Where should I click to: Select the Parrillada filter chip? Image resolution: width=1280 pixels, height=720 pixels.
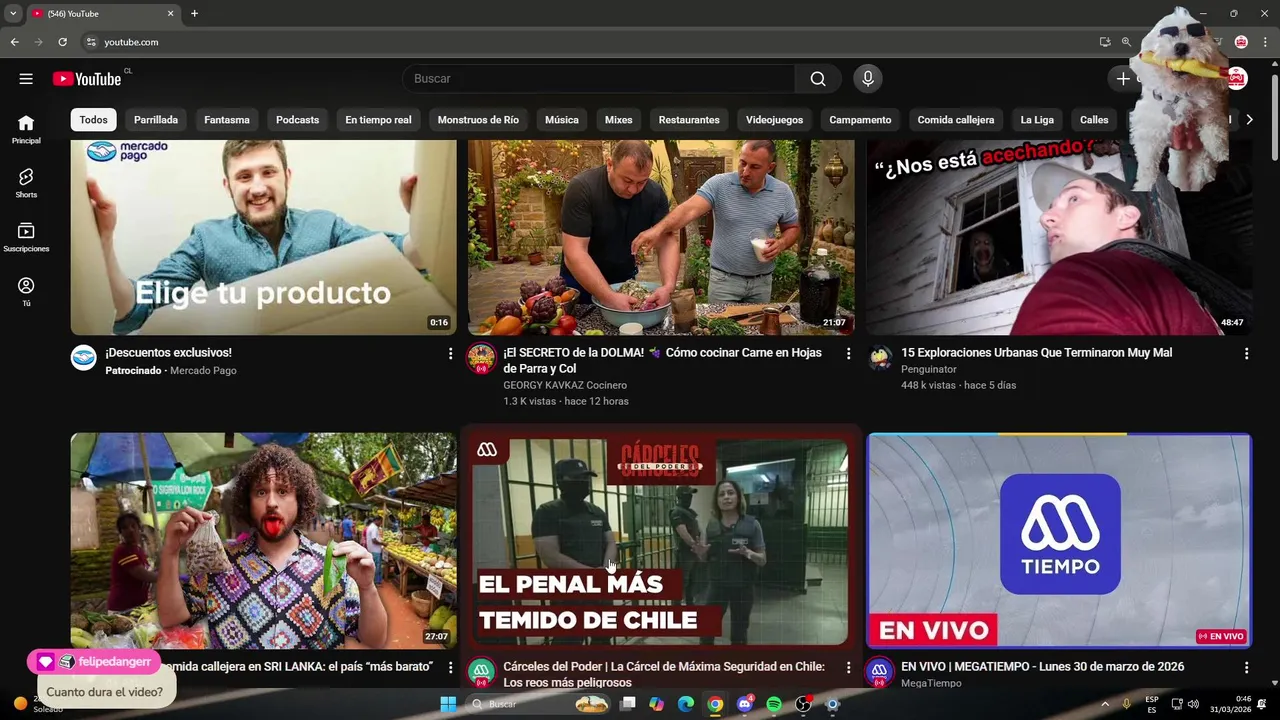pos(156,120)
